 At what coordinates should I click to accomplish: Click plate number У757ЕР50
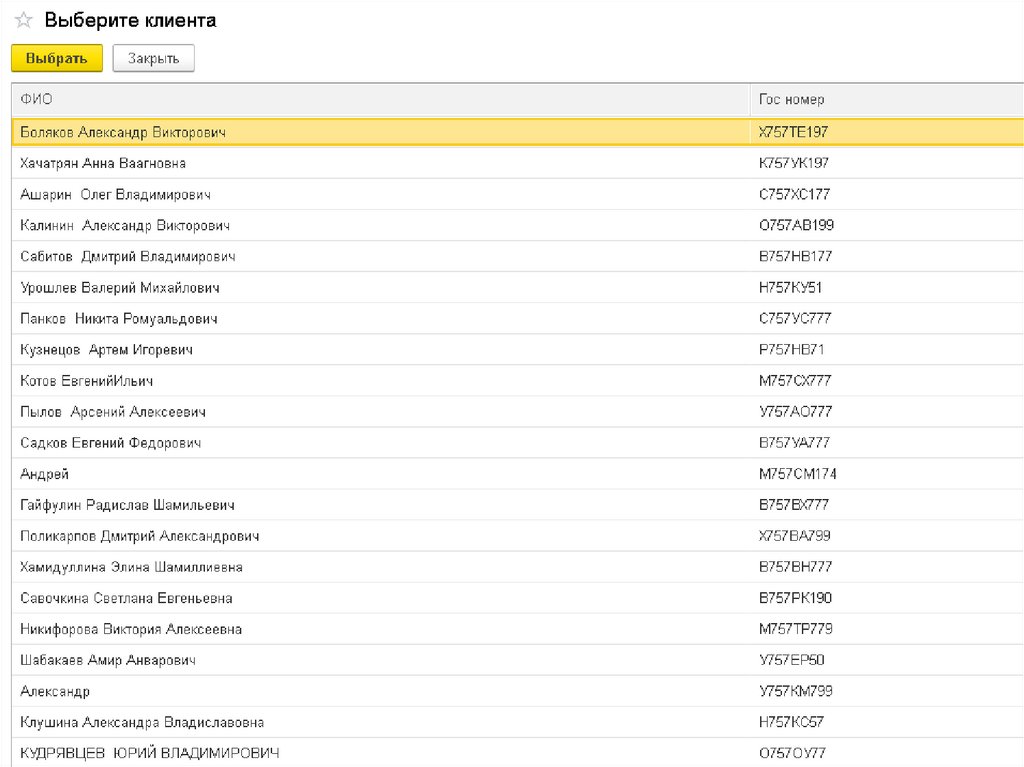tap(791, 660)
